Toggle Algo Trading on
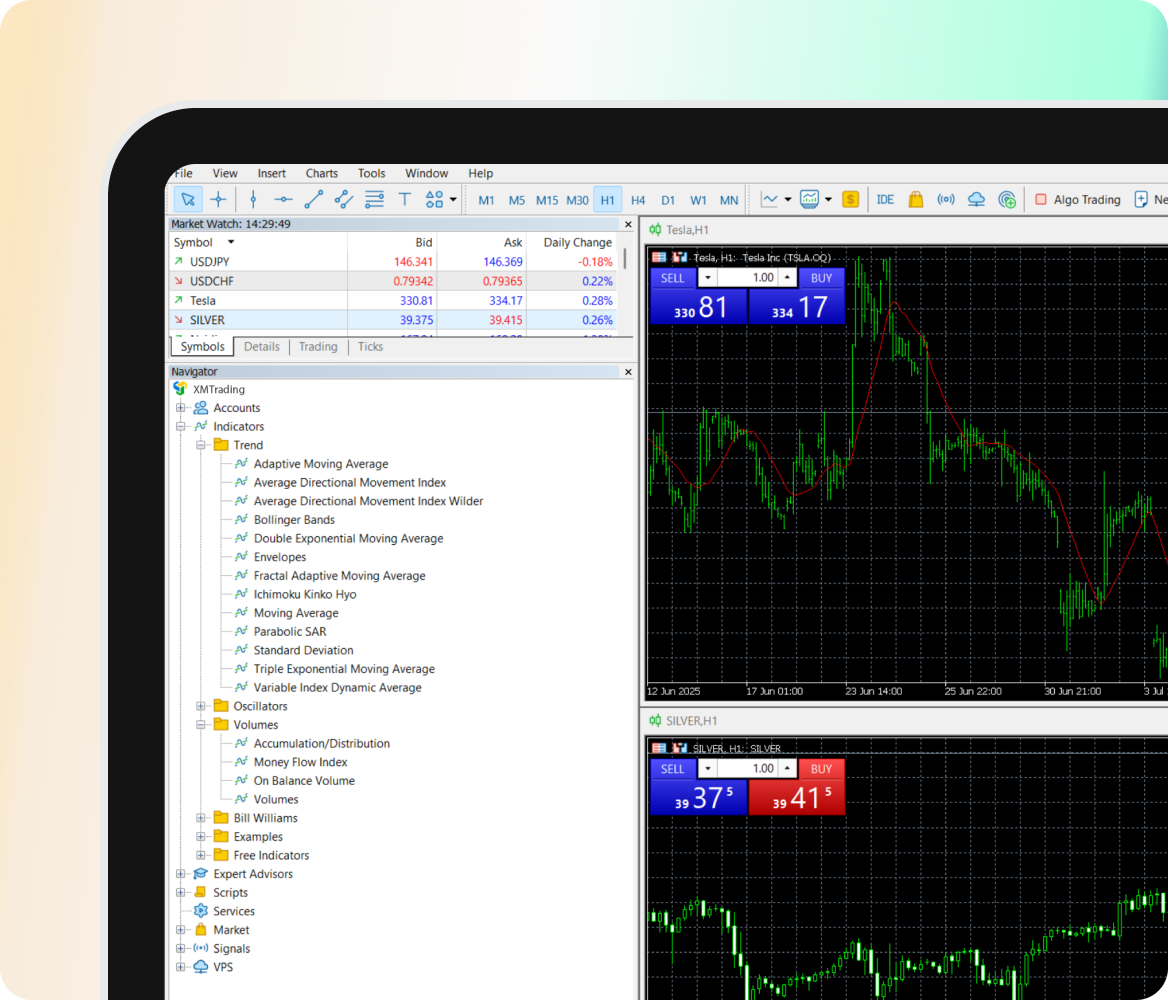This screenshot has height=1000, width=1168. [x=1079, y=199]
